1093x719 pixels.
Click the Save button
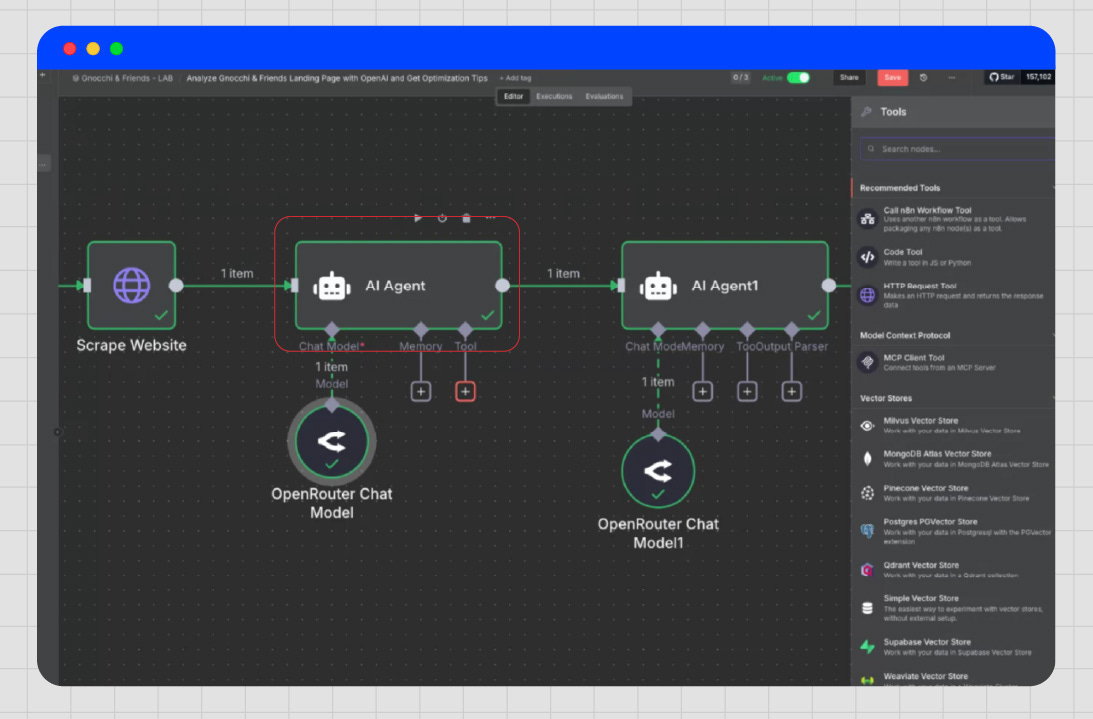click(891, 77)
